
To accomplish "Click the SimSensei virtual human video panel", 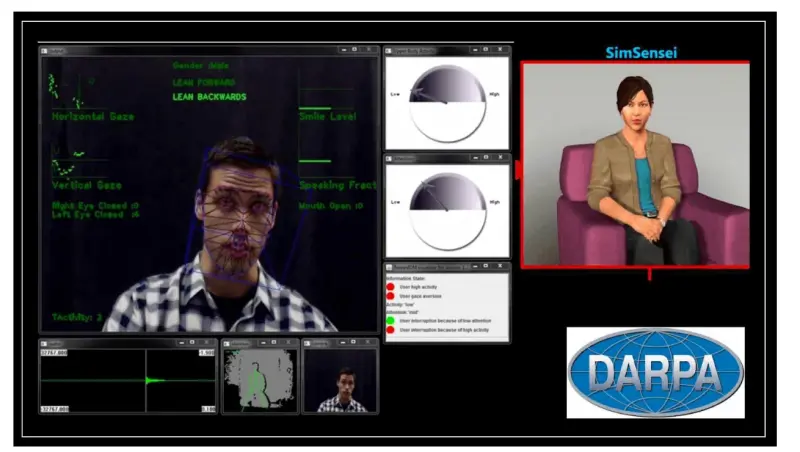I will 635,164.
